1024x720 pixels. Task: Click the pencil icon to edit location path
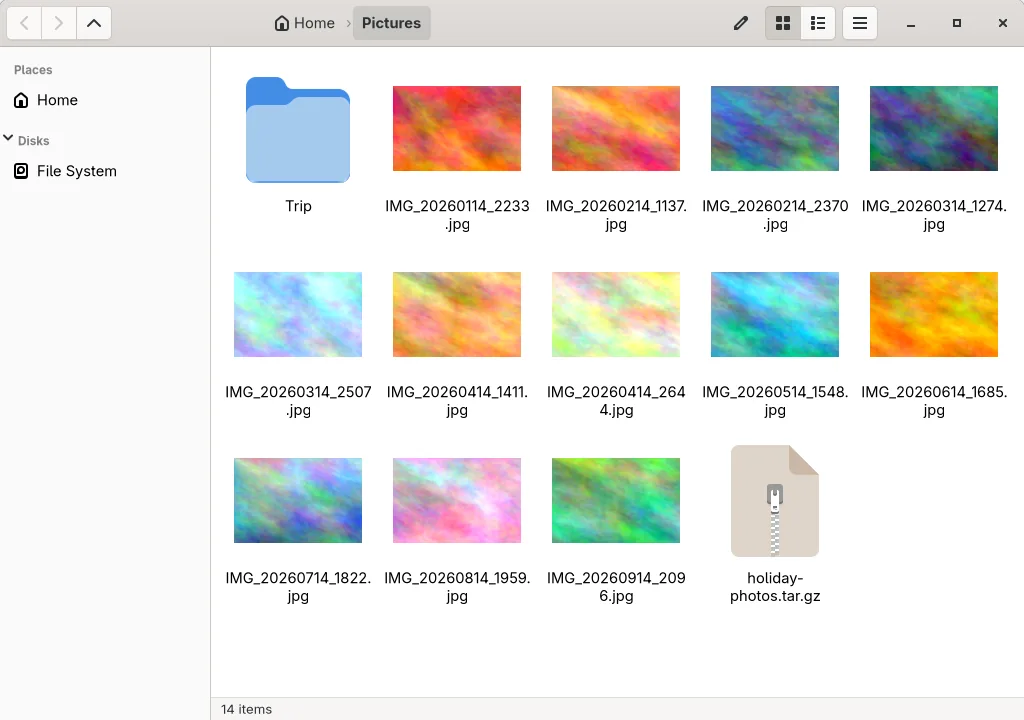point(741,24)
